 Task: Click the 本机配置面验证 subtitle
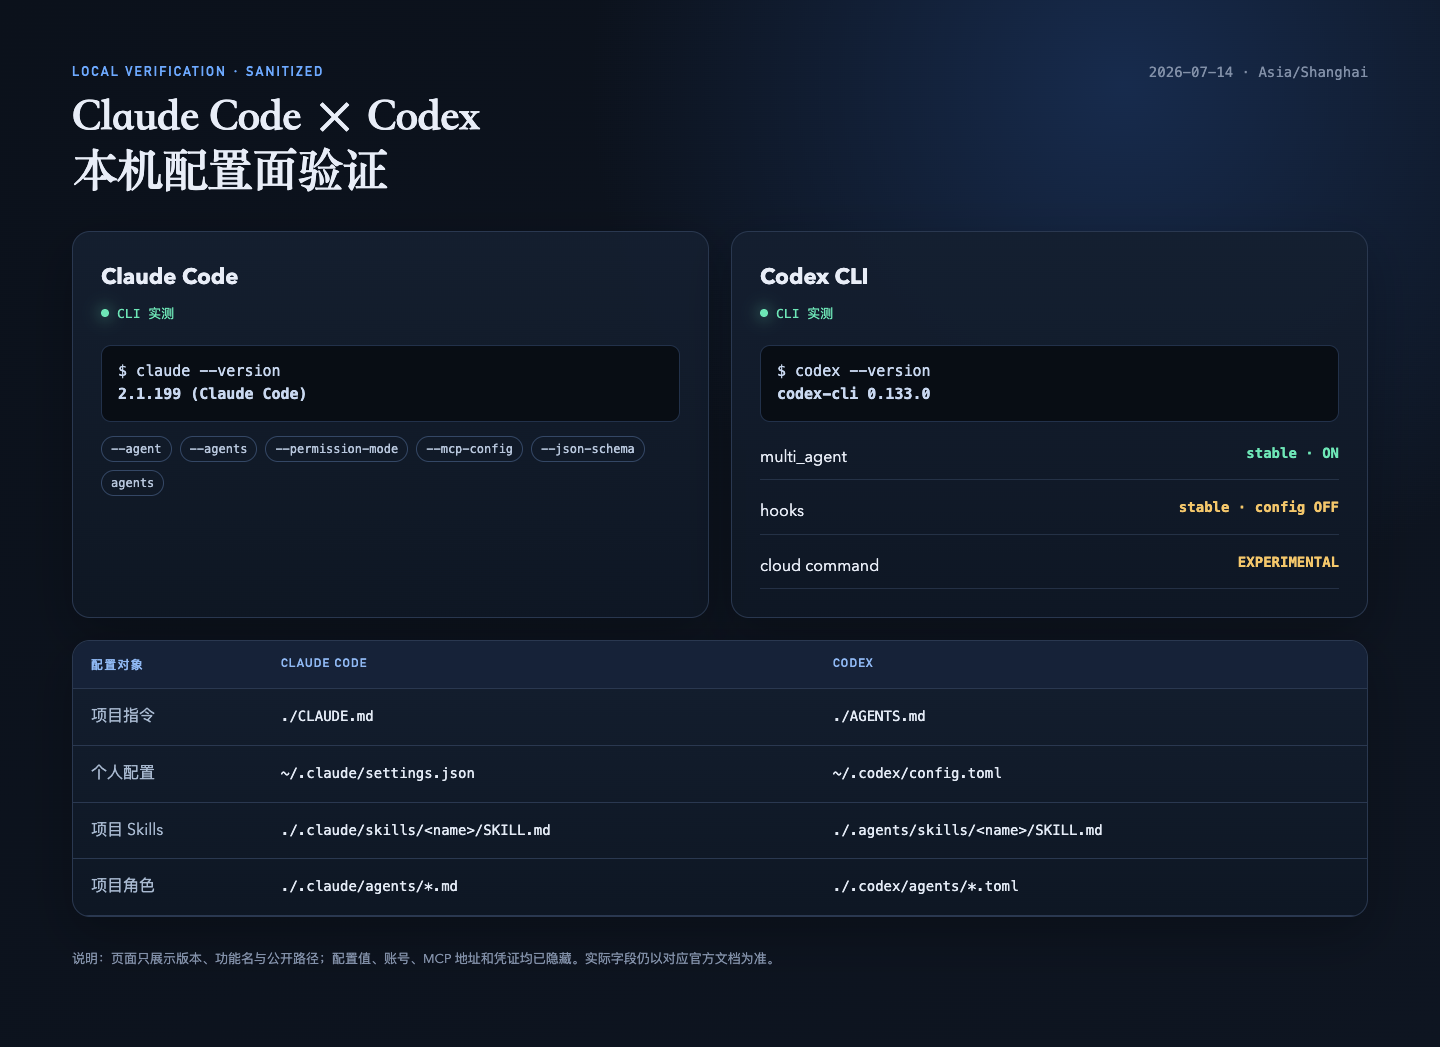click(230, 171)
